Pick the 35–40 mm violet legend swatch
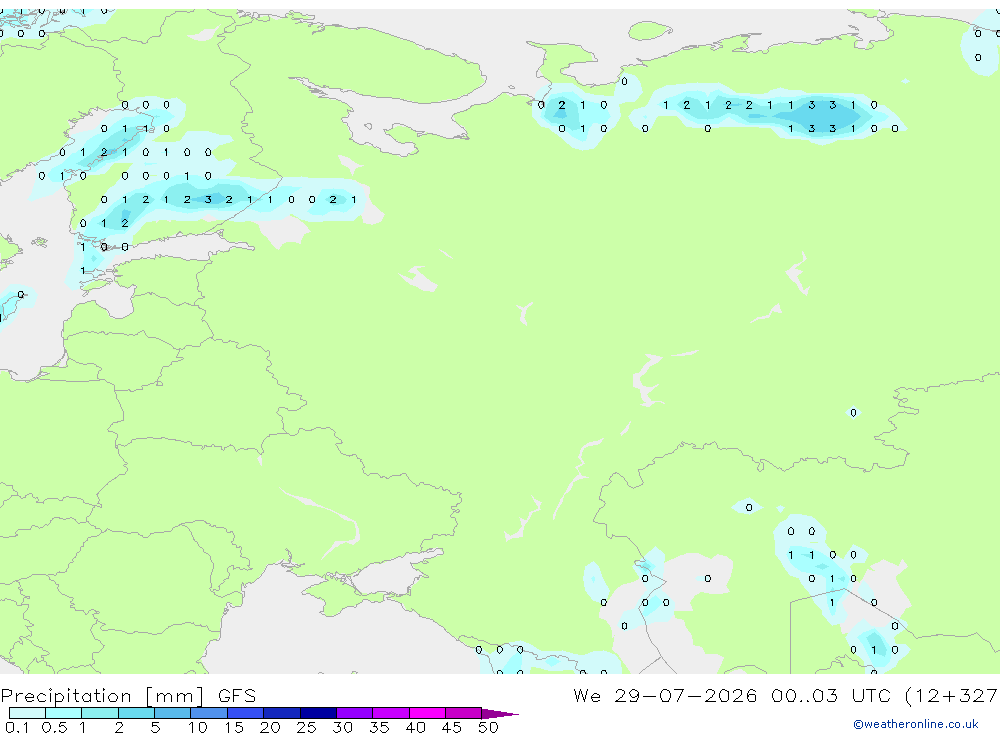 (390, 713)
